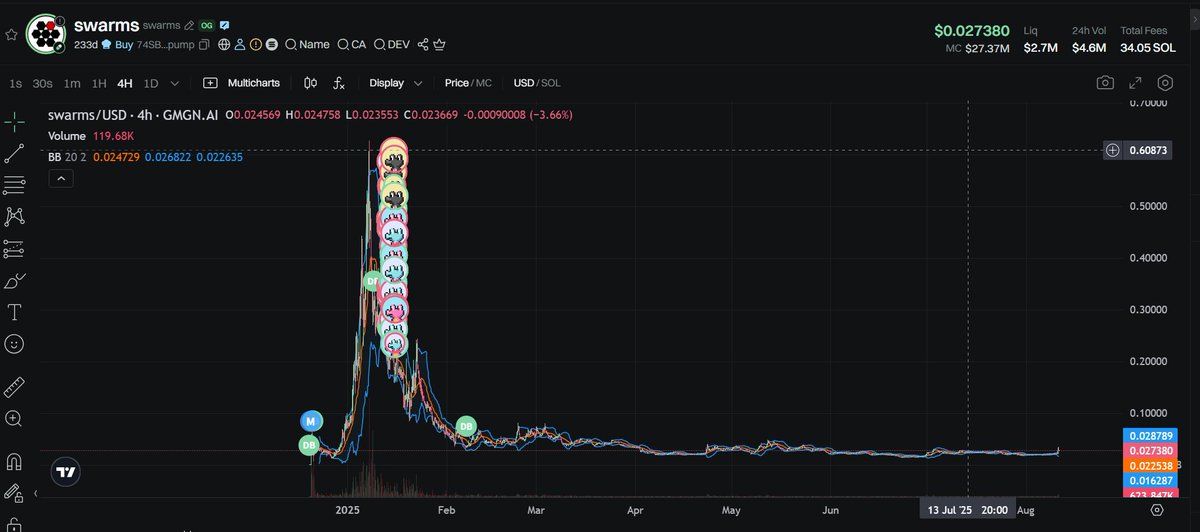Select the 1s timeframe
The image size is (1200, 532).
pos(15,83)
